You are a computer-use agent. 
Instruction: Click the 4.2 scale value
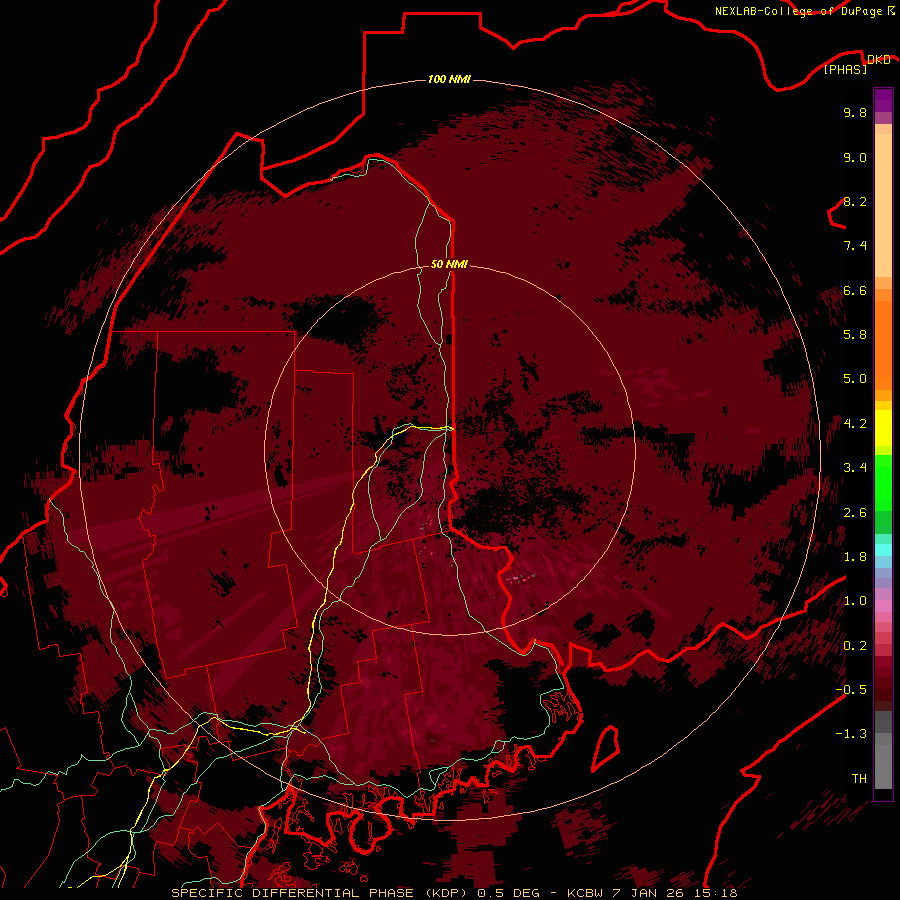coord(855,424)
